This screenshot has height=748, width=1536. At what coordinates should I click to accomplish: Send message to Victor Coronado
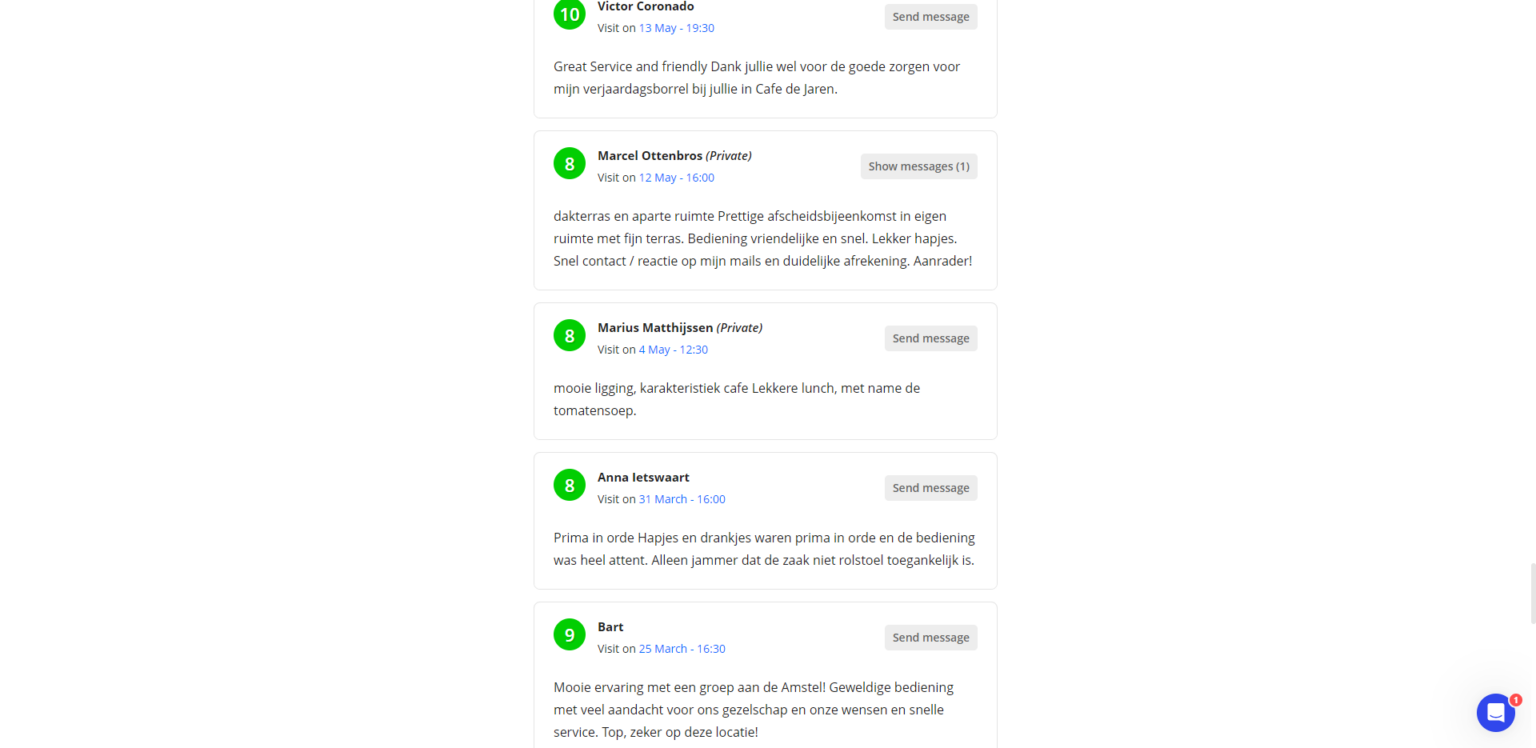[931, 16]
